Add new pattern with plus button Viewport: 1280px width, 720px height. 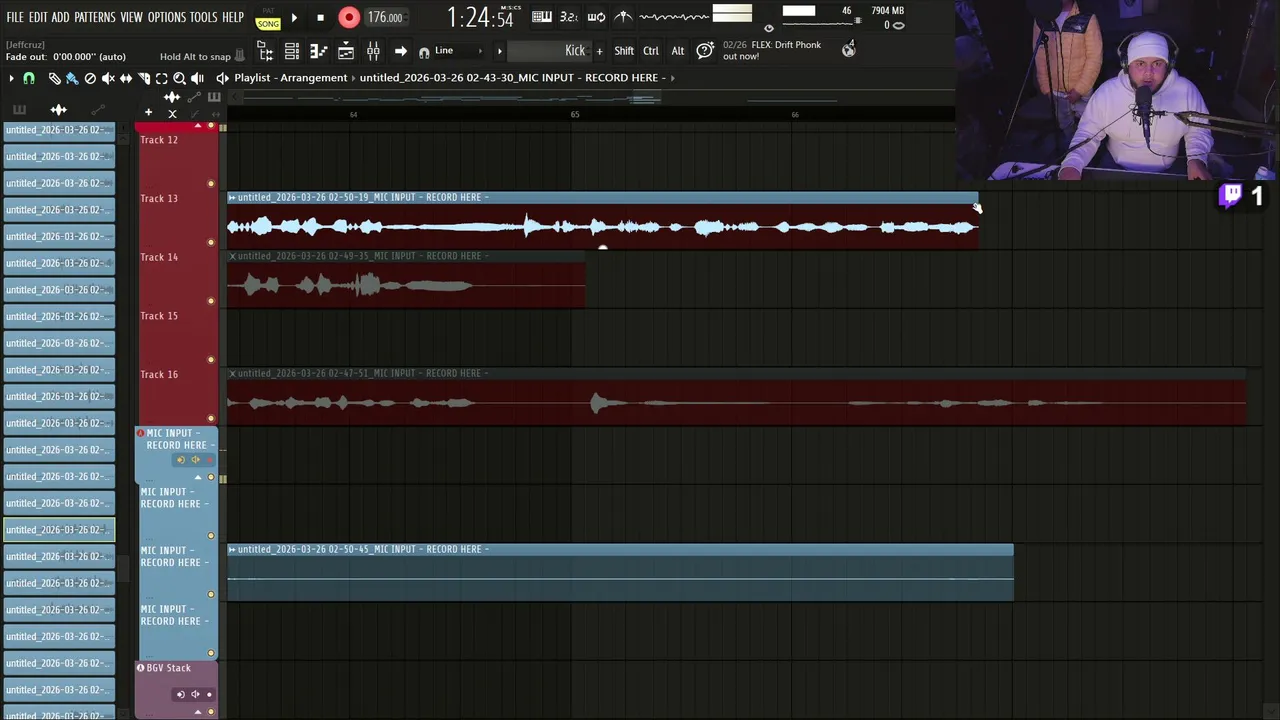coord(600,51)
